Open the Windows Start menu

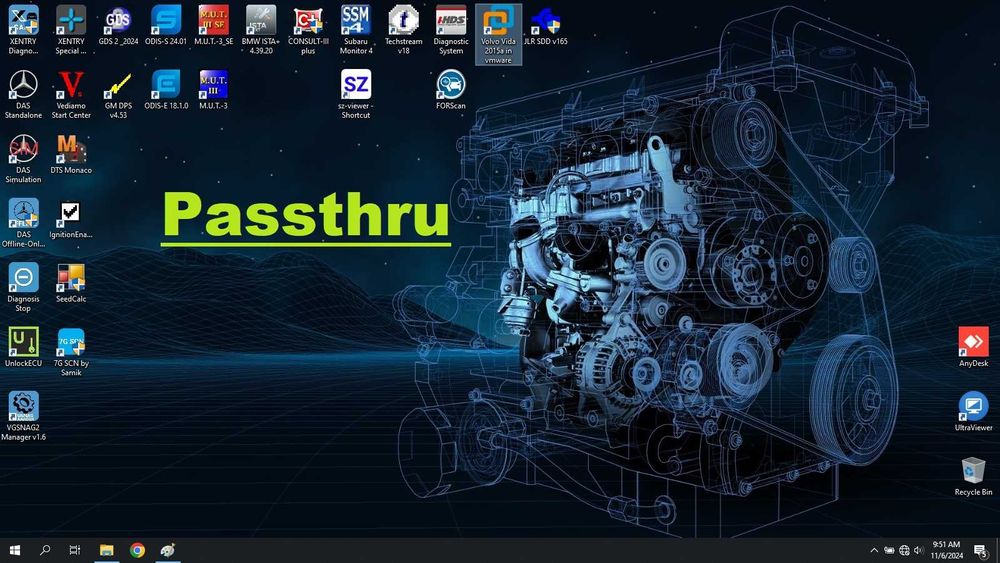coord(15,550)
